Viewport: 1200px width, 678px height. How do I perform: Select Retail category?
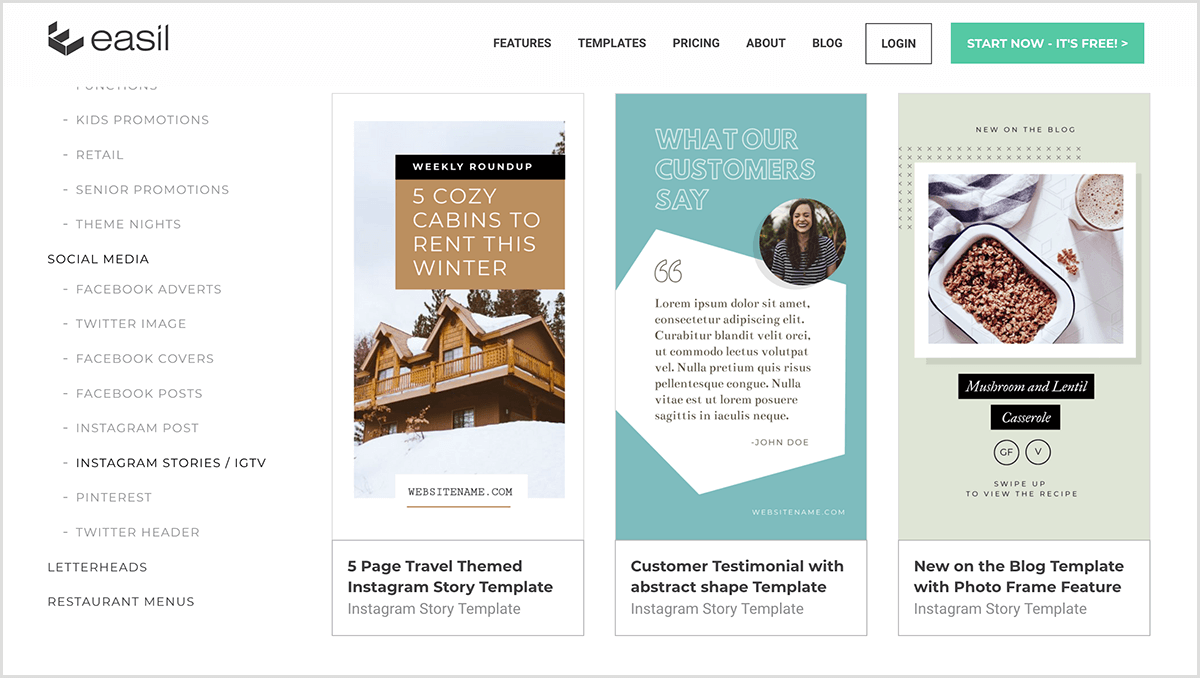tap(100, 155)
